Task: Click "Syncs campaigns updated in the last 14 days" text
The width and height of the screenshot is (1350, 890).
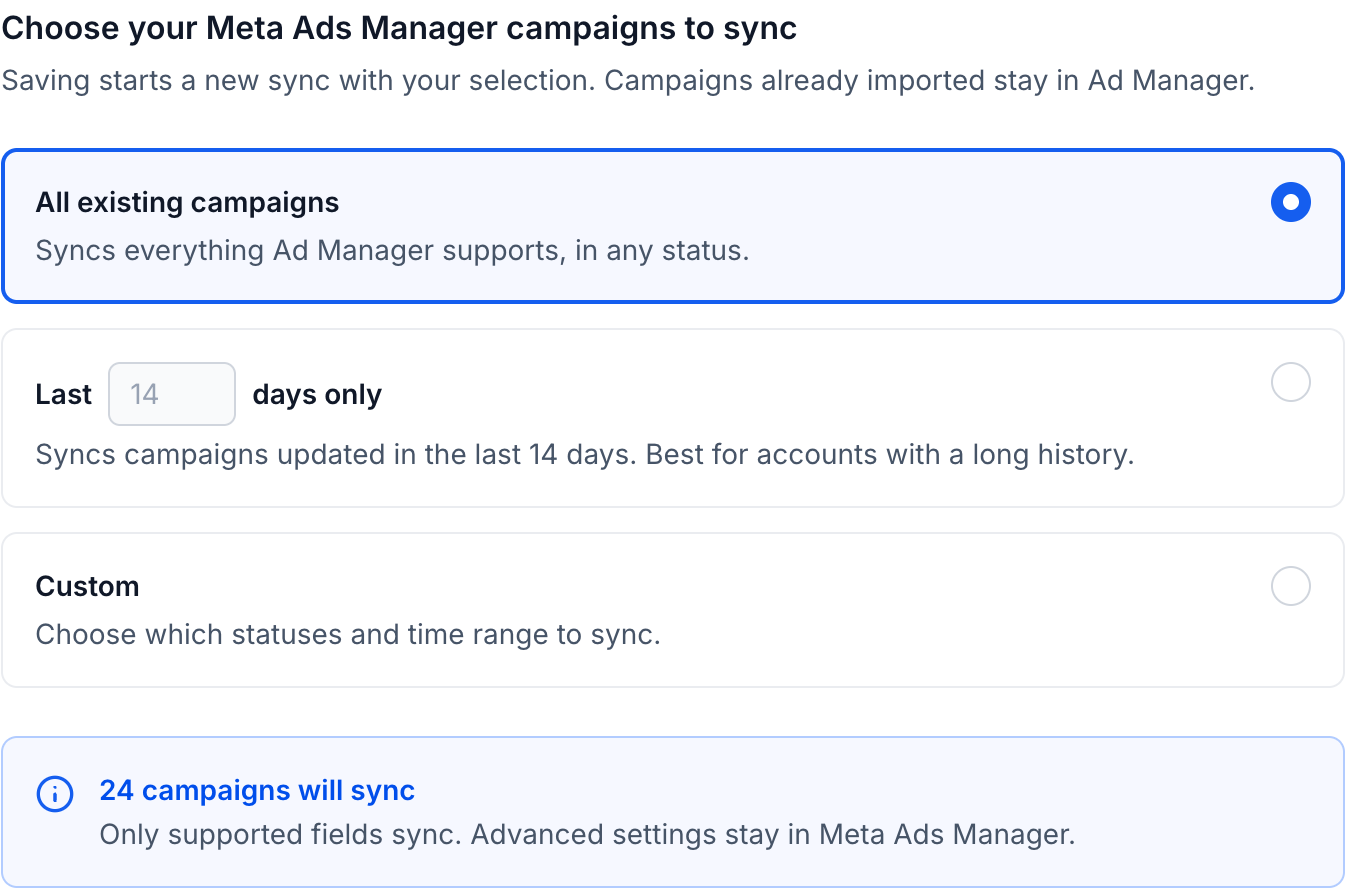Action: (x=585, y=455)
